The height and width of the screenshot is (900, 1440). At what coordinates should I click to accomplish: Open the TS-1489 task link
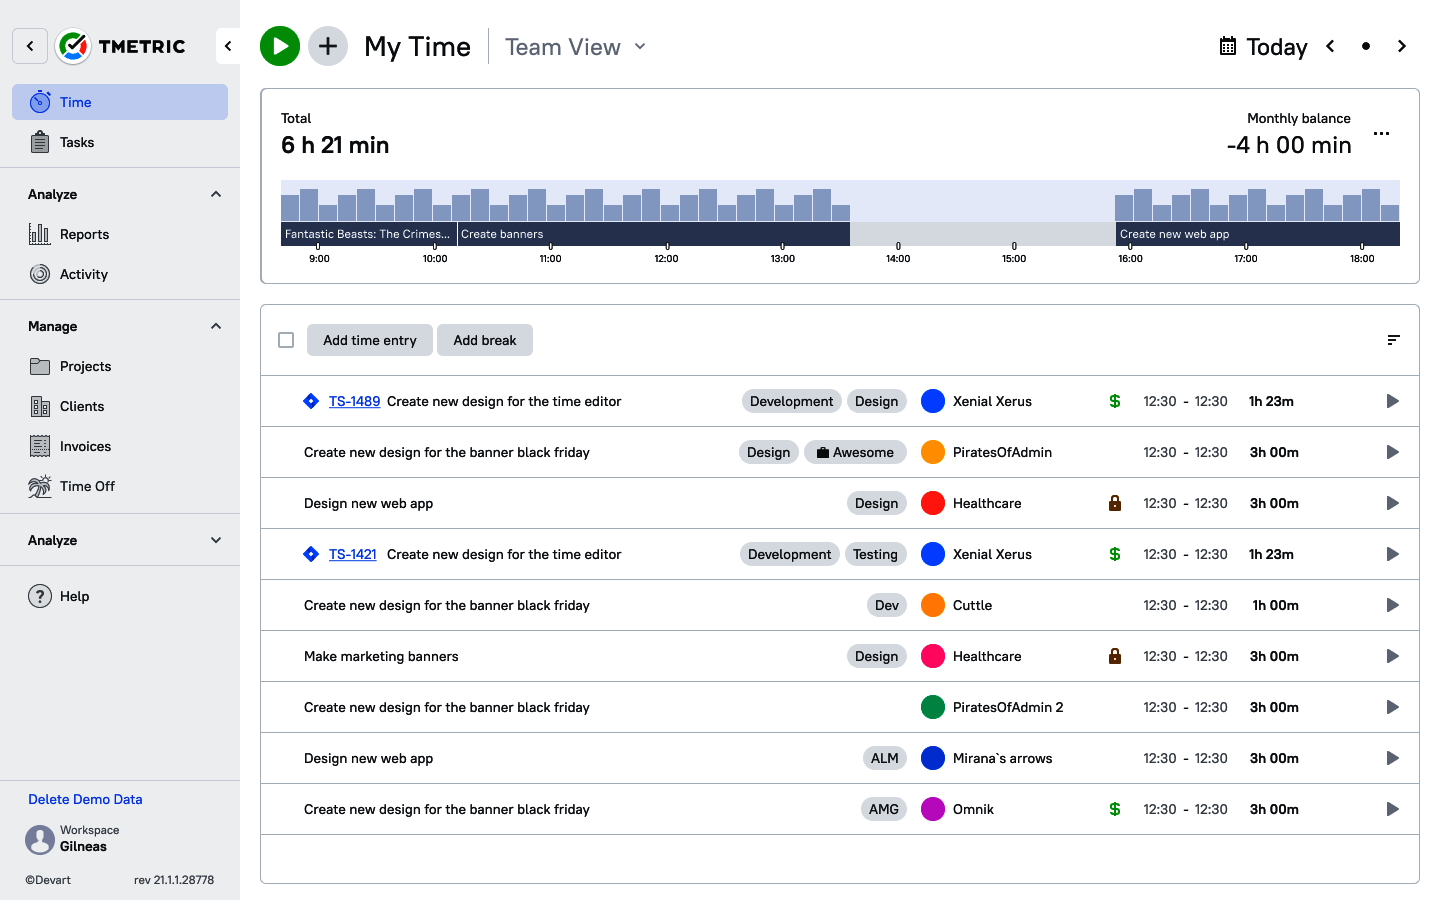pos(354,401)
